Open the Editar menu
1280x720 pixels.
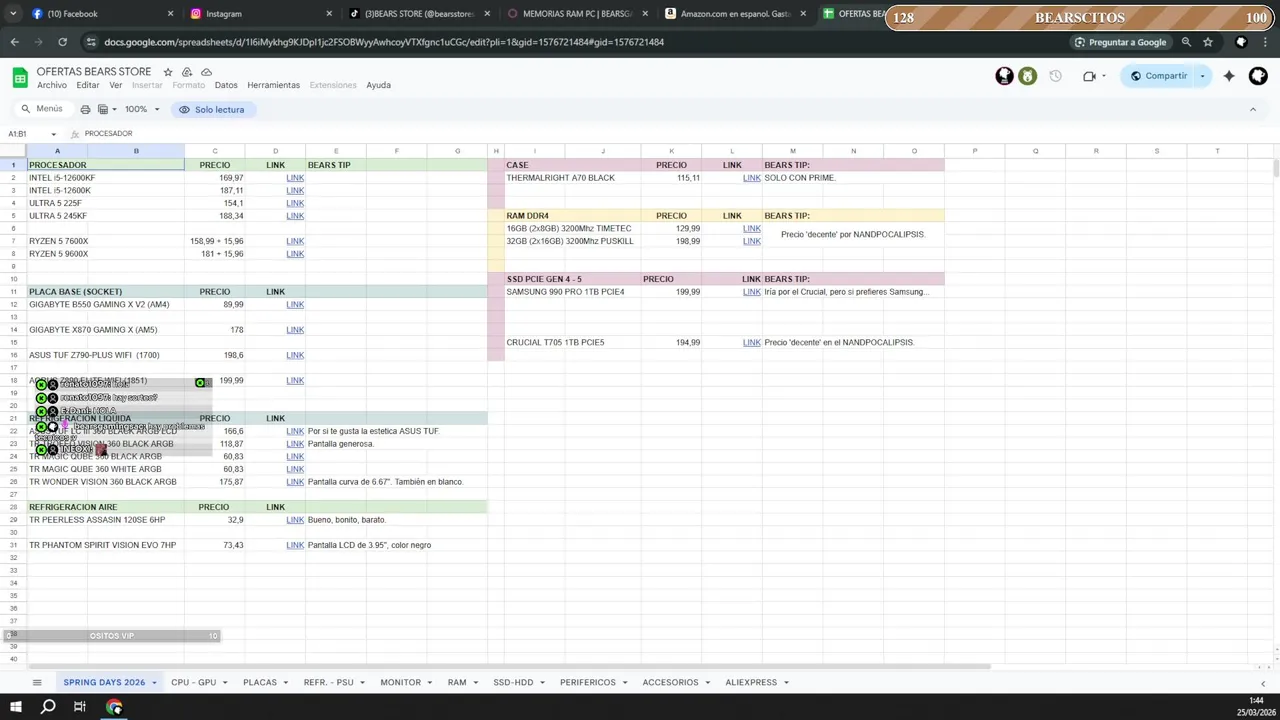tap(88, 85)
